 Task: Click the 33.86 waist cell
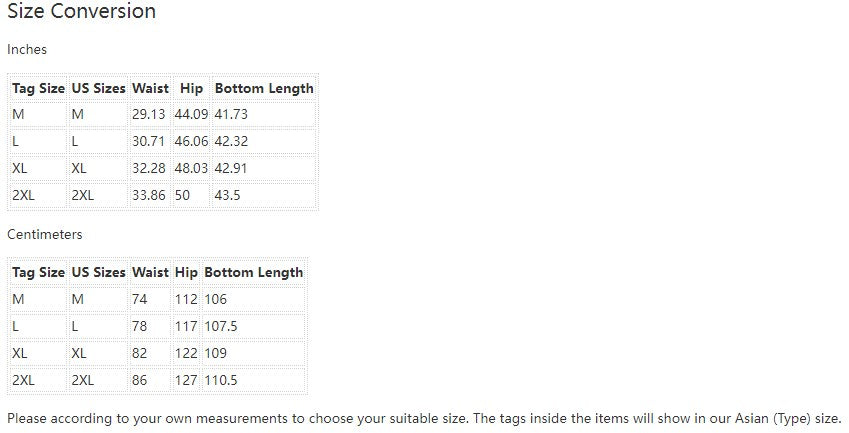[148, 195]
